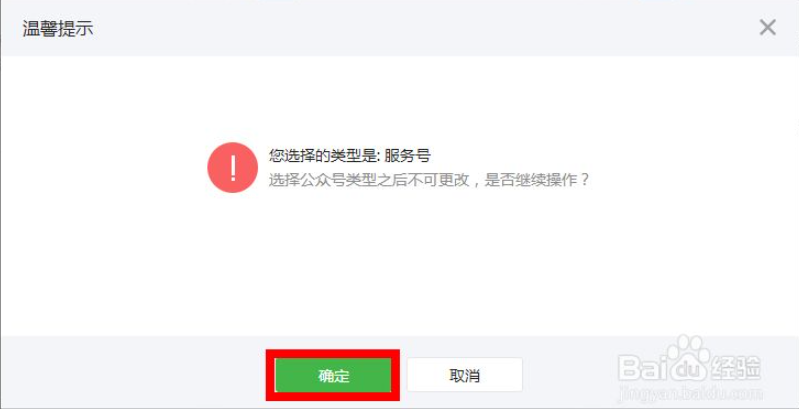Click the 经验 watermark characters
This screenshot has width=799, height=409.
[735, 368]
